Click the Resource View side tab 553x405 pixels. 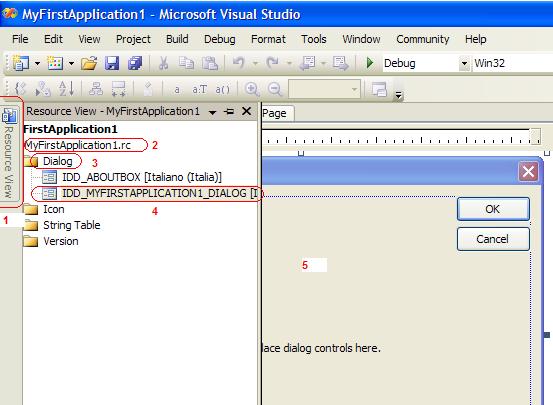pyautogui.click(x=8, y=153)
